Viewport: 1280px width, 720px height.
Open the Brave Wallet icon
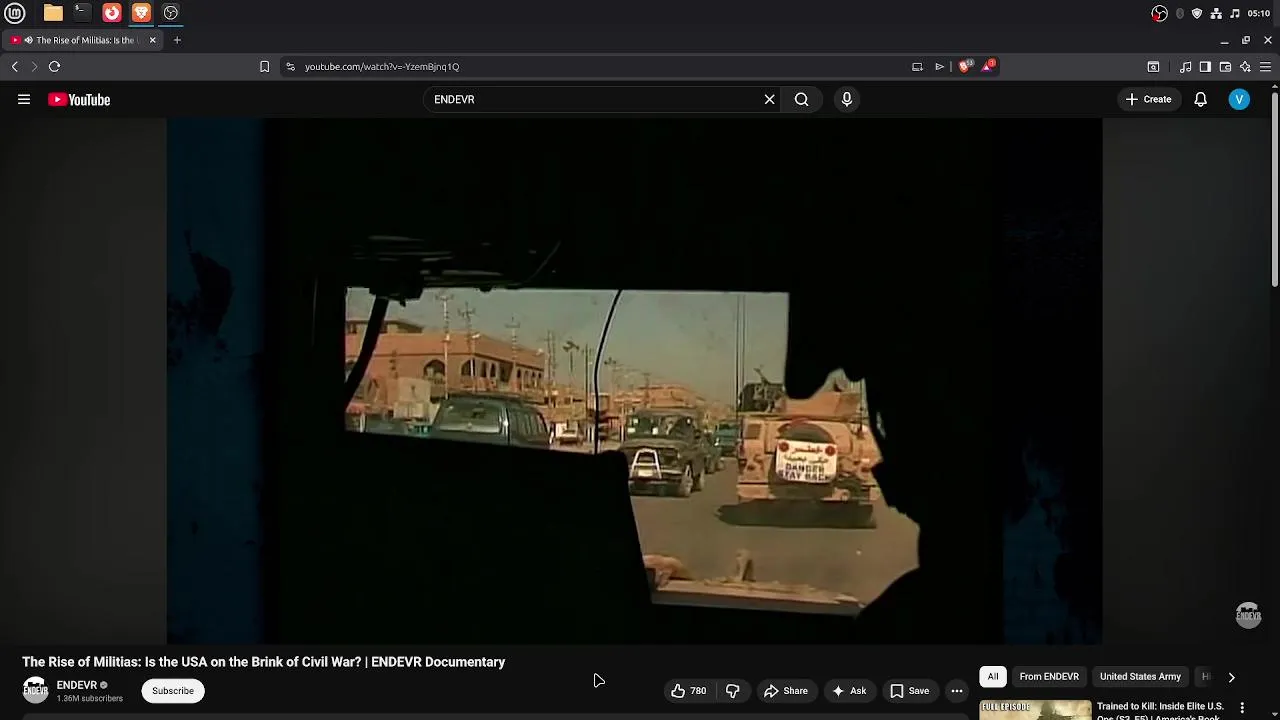1225,67
